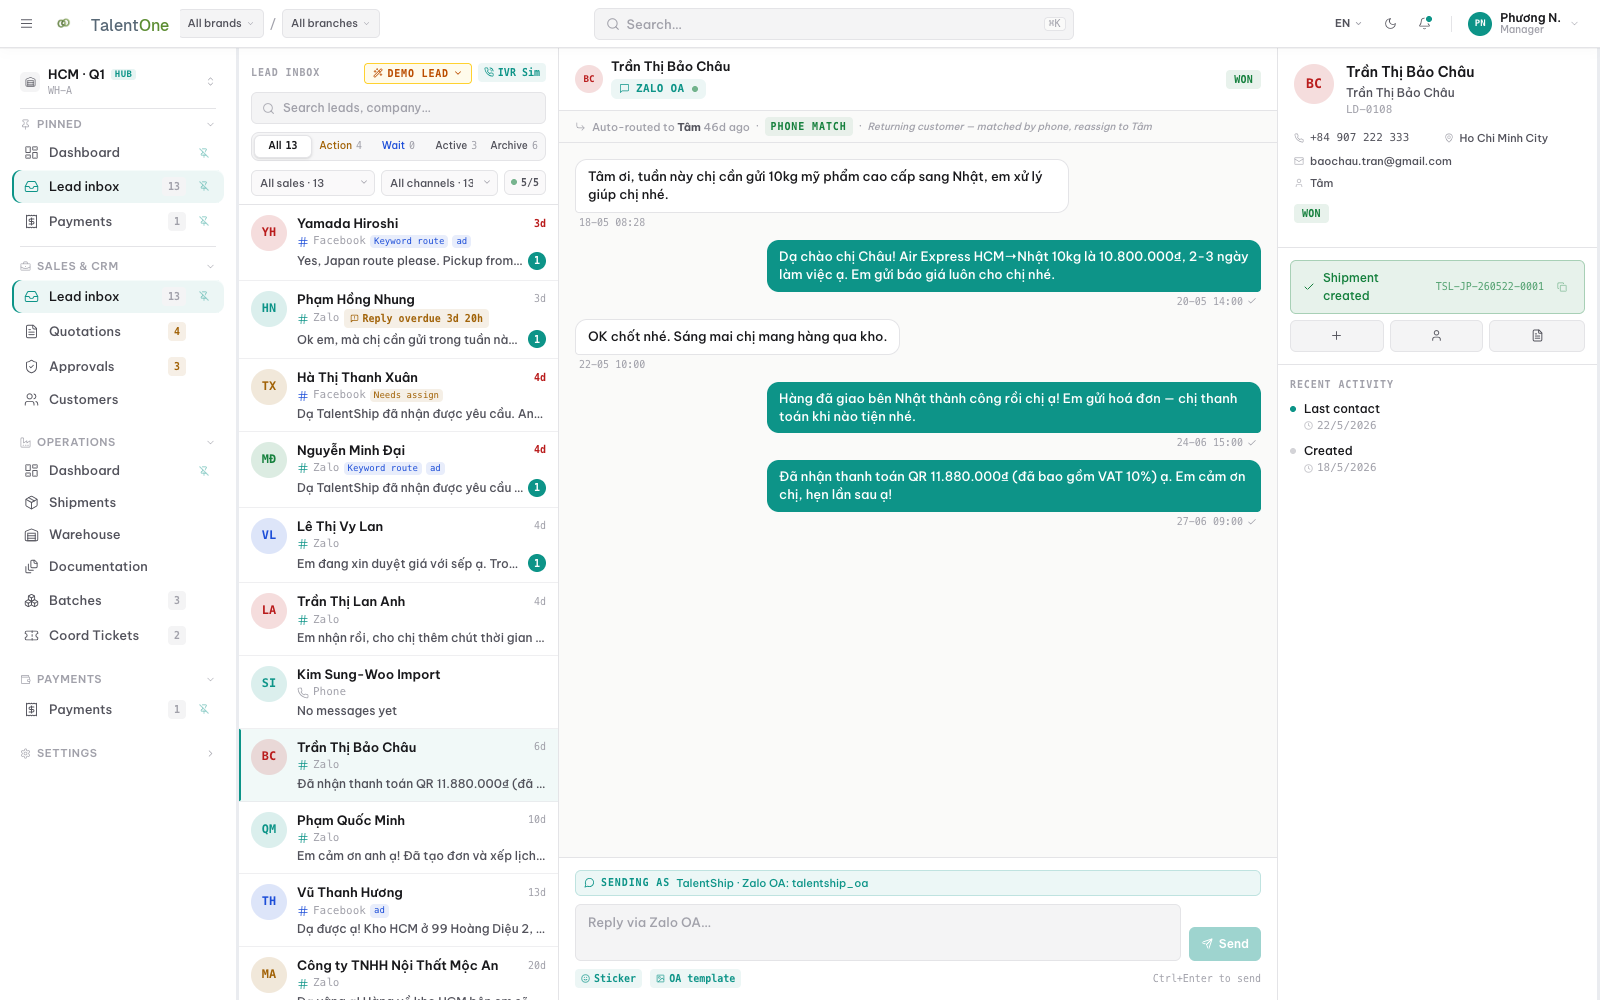The width and height of the screenshot is (1600, 1000).
Task: Click phone number +84 907 222 333
Action: tap(1359, 138)
